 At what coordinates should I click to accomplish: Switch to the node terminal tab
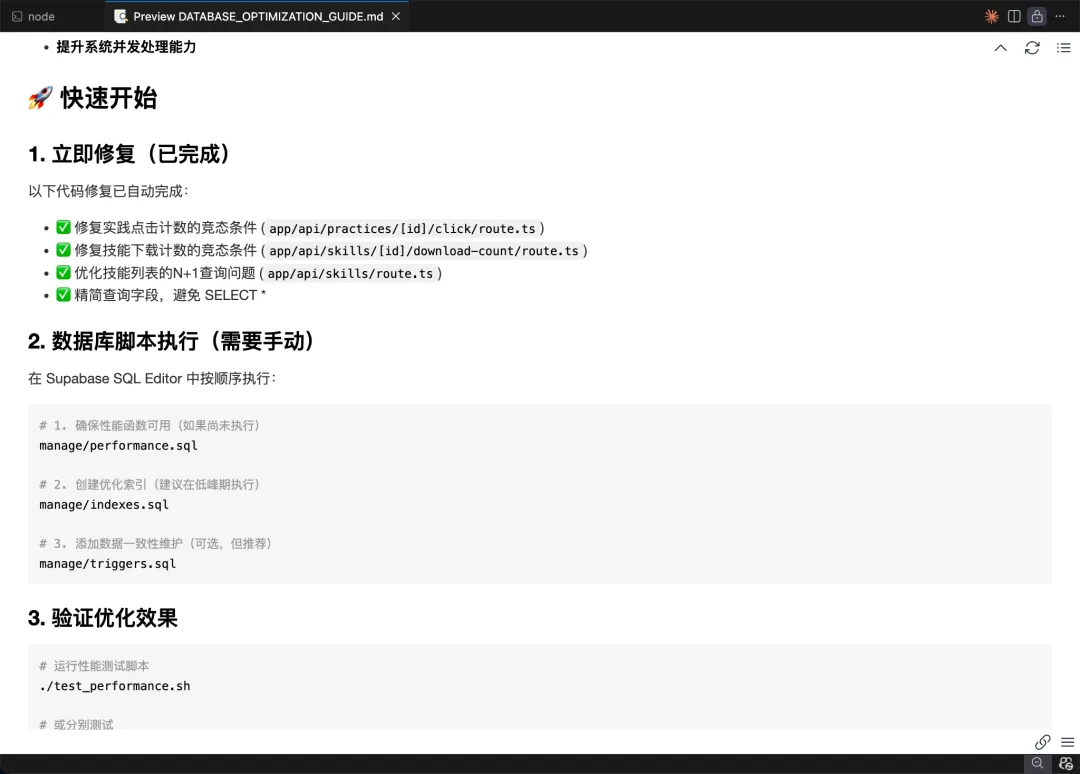pos(41,16)
